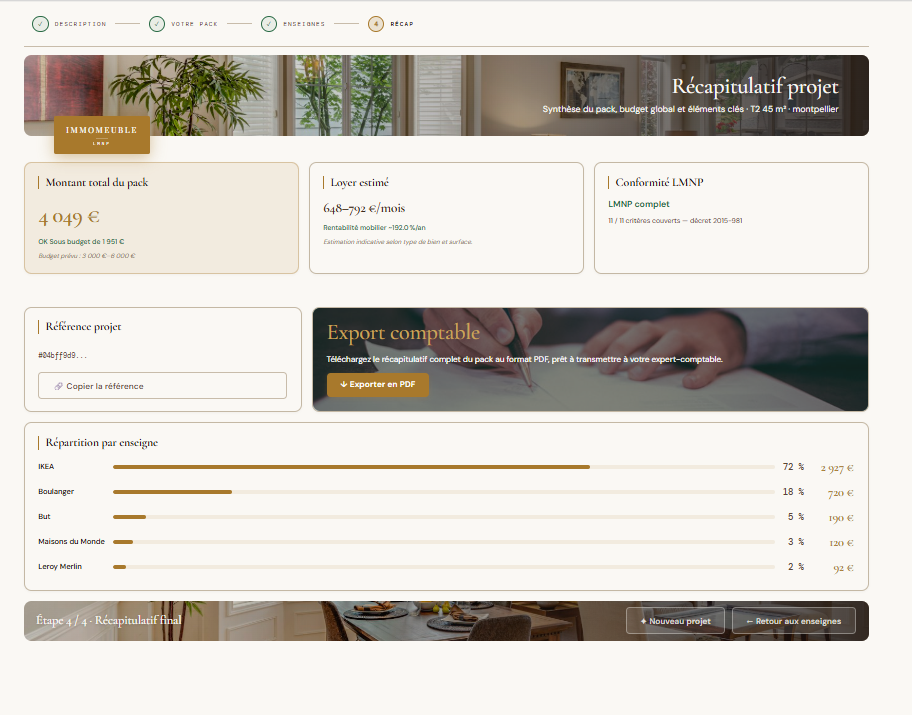The height and width of the screenshot is (715, 912).
Task: Click the IKEA distribution progress bar
Action: [x=443, y=467]
